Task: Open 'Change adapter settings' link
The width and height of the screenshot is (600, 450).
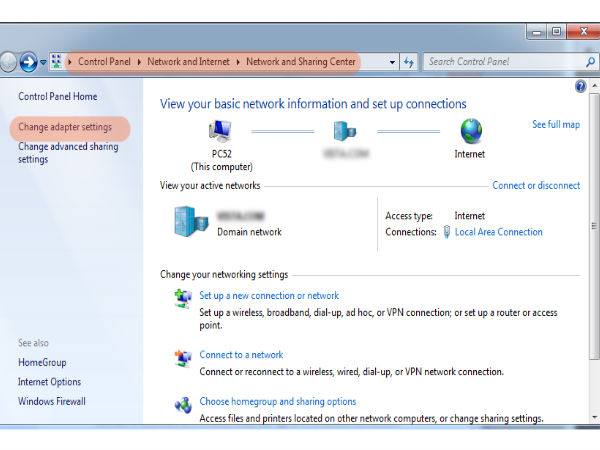Action: [x=65, y=127]
